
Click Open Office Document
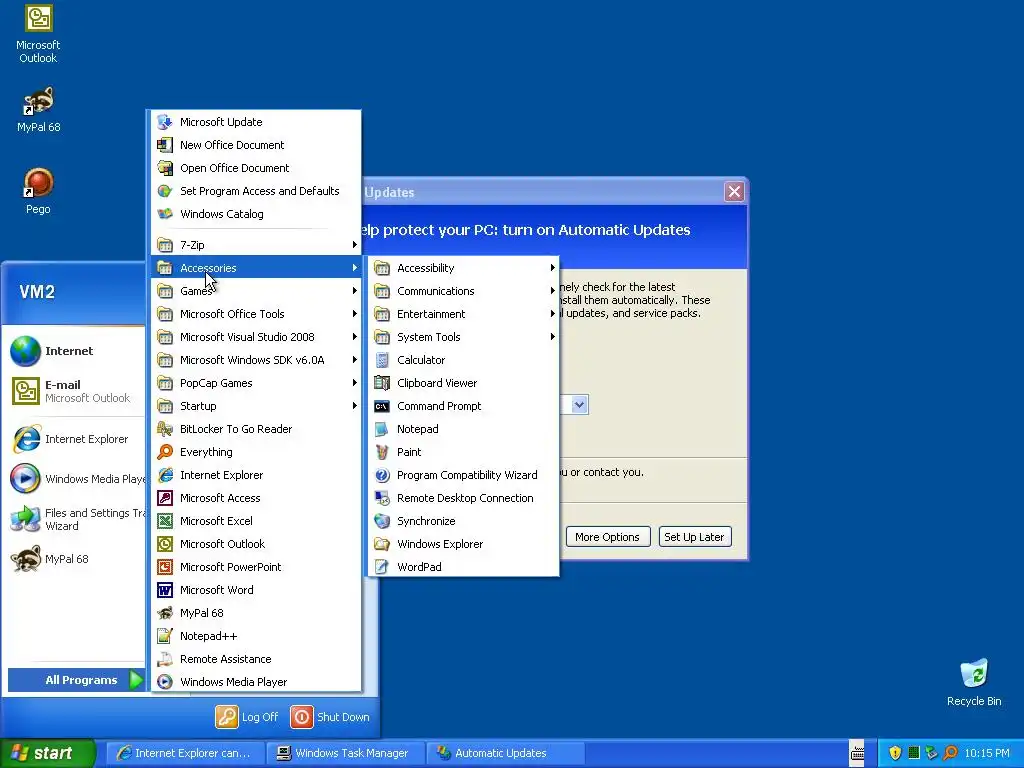pos(256,167)
